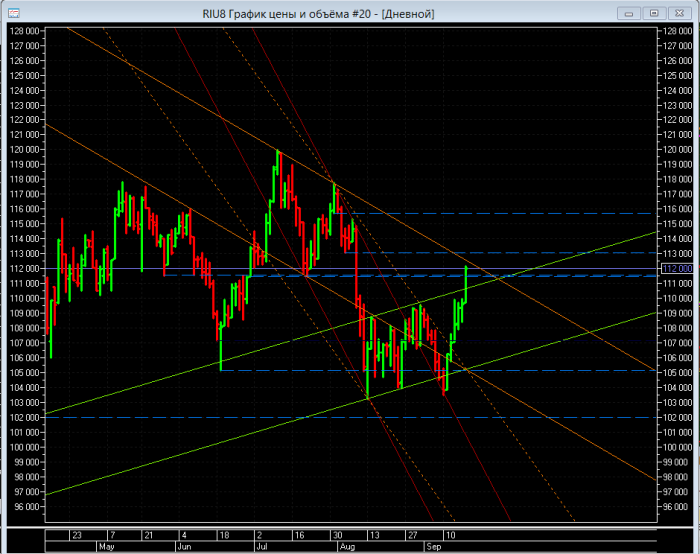Open the chart window system menu icon

(14, 13)
